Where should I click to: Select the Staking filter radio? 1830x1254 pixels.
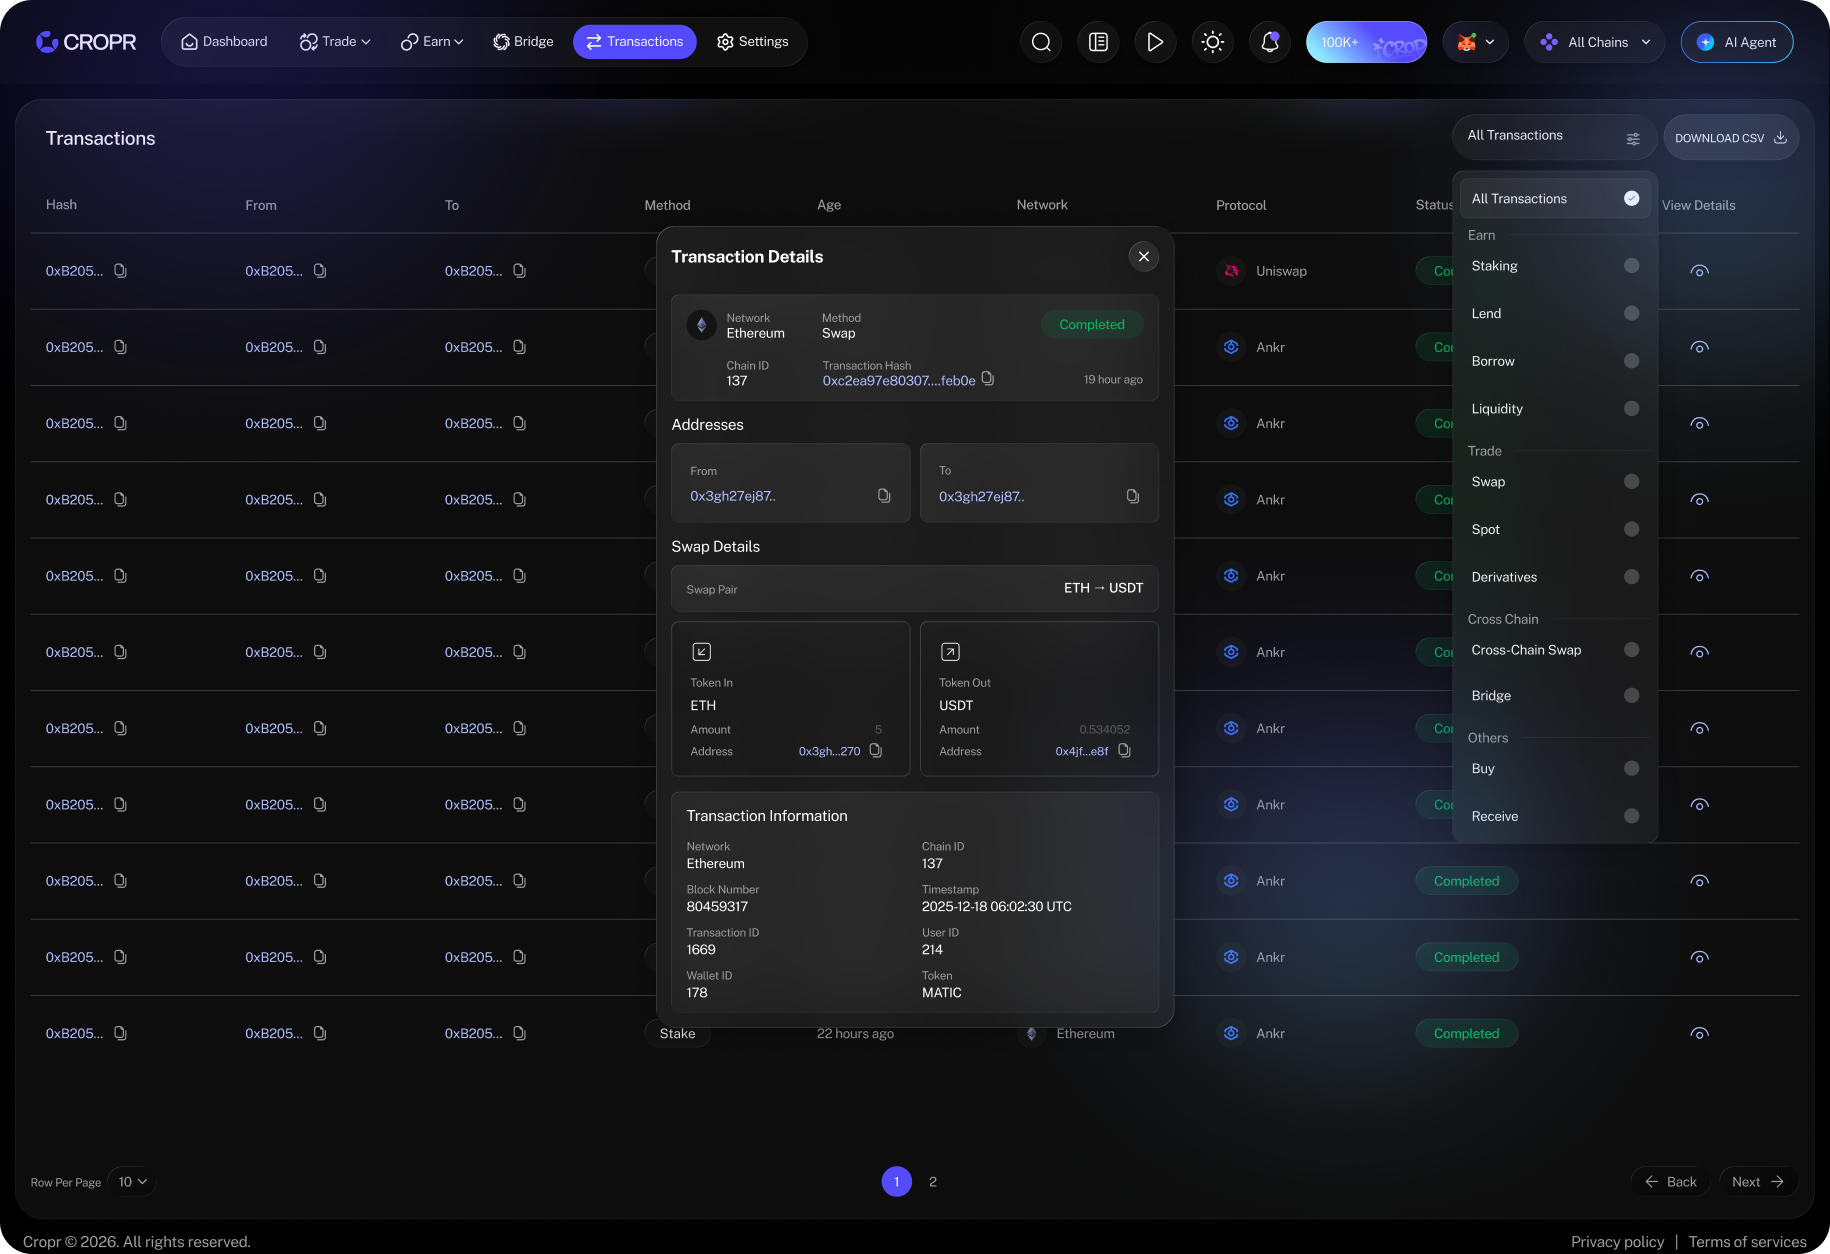point(1631,266)
